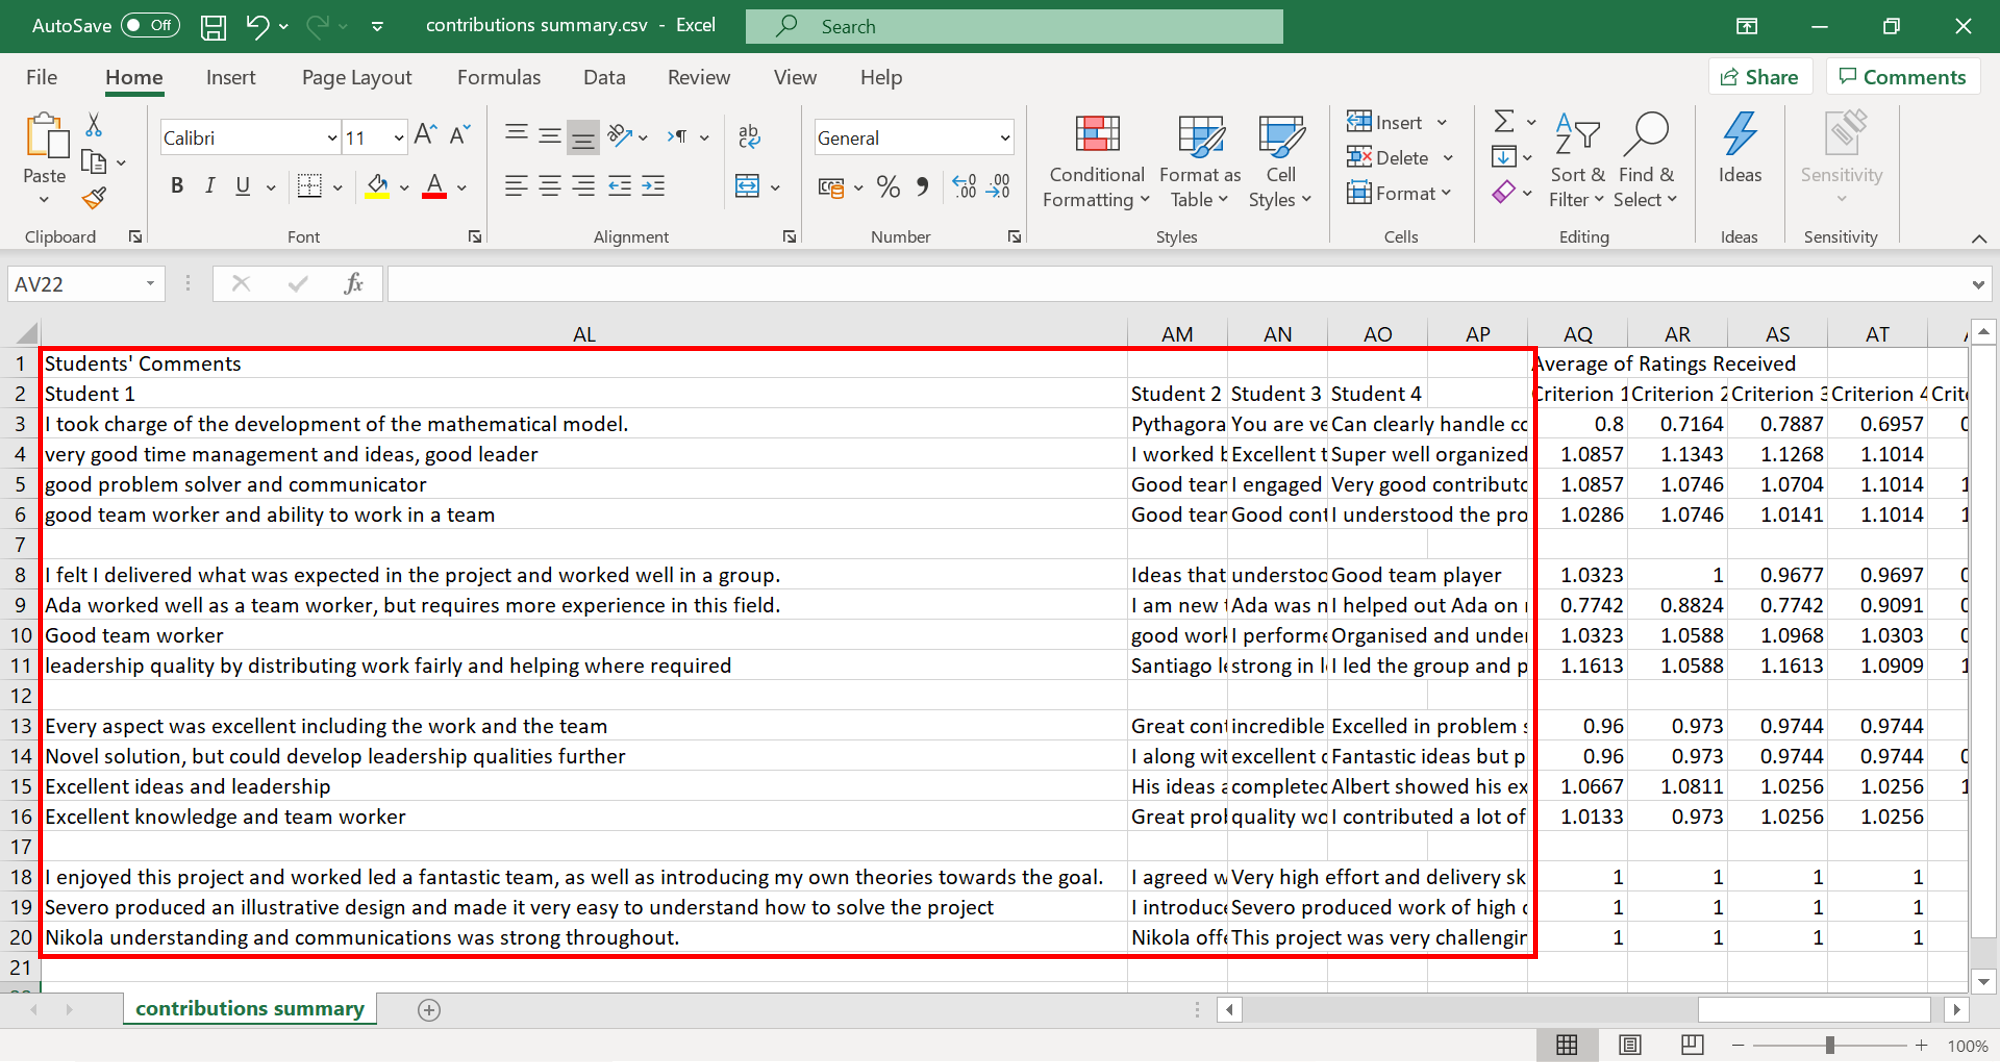Toggle Underline formatting

point(243,186)
